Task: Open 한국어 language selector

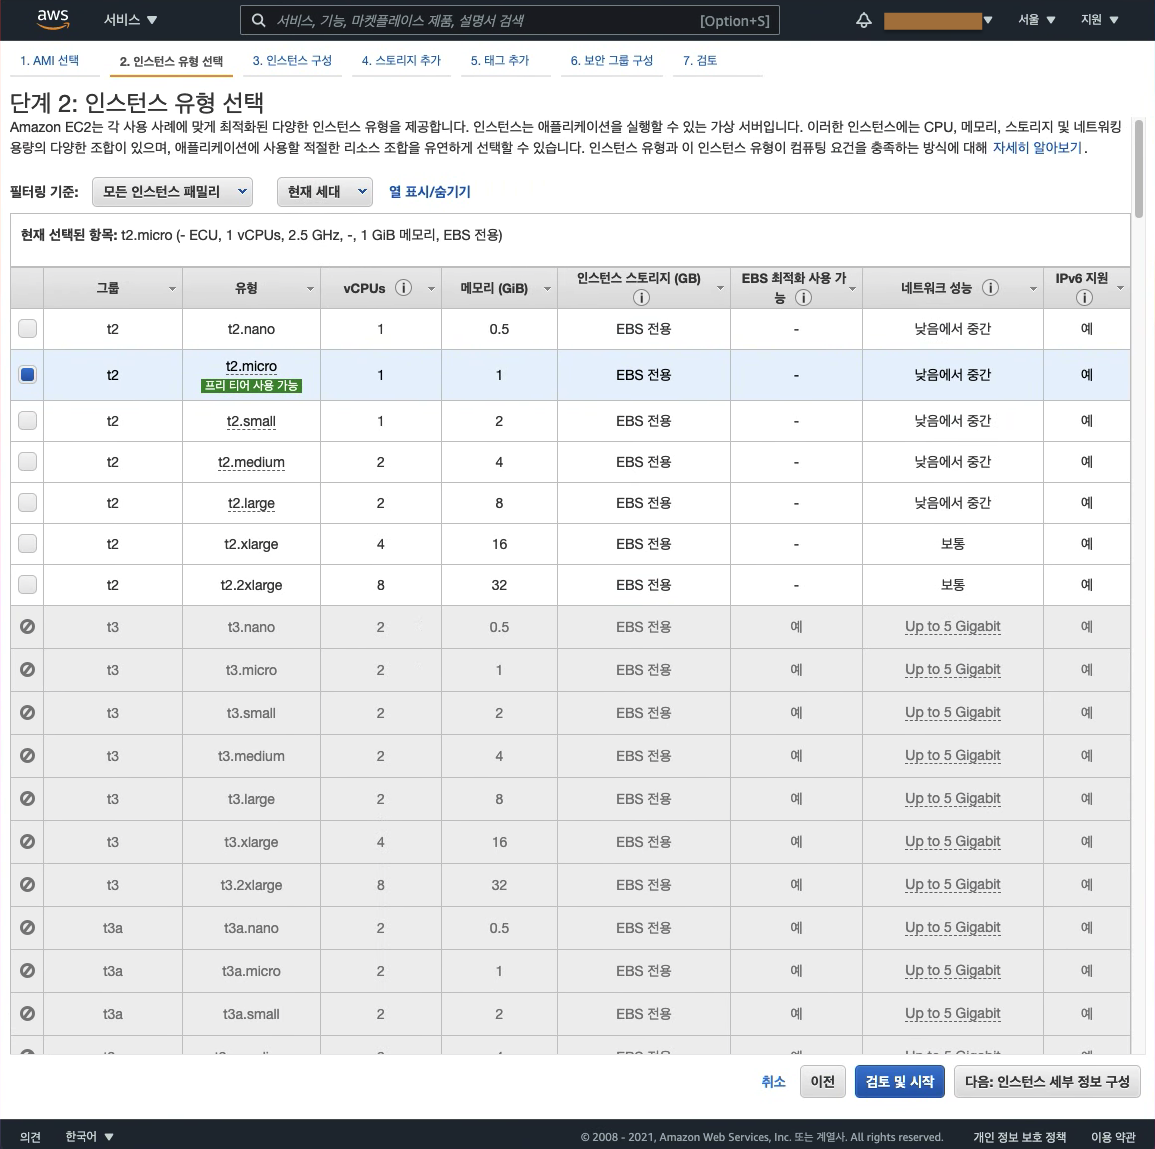Action: pos(89,1136)
